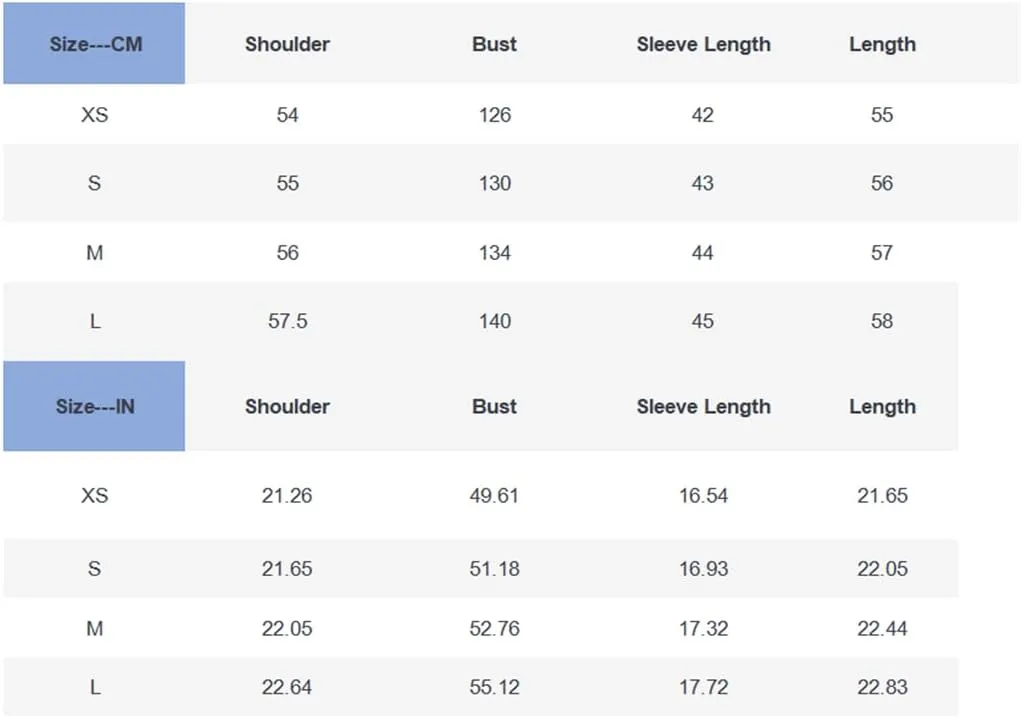Select the Bust header in CM table
This screenshot has width=1021, height=718.
(x=494, y=44)
